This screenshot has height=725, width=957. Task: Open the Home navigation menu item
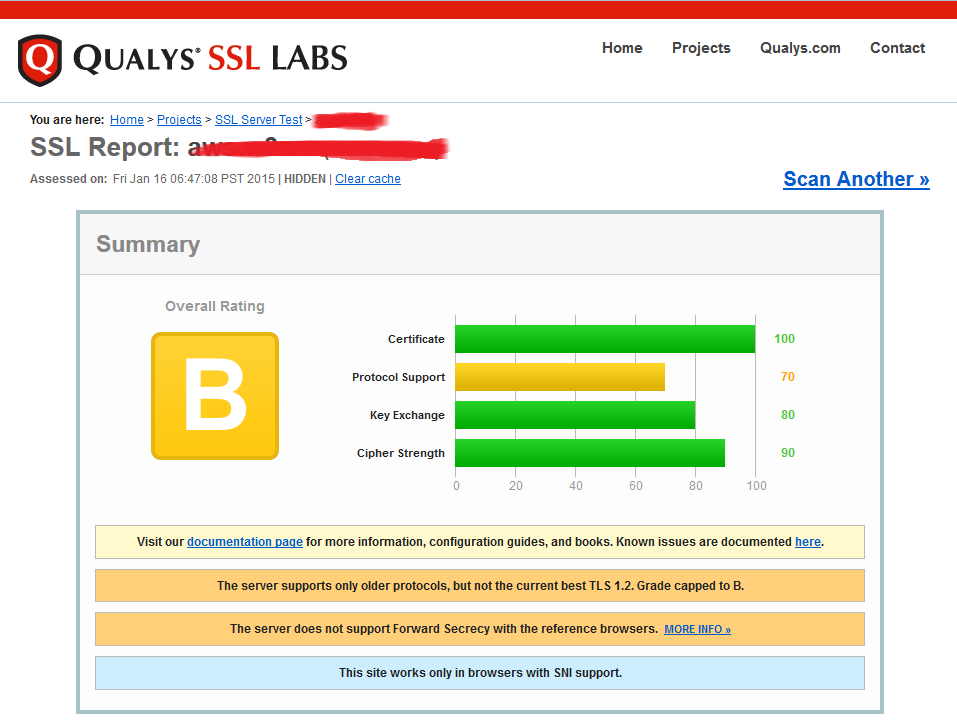(x=622, y=48)
